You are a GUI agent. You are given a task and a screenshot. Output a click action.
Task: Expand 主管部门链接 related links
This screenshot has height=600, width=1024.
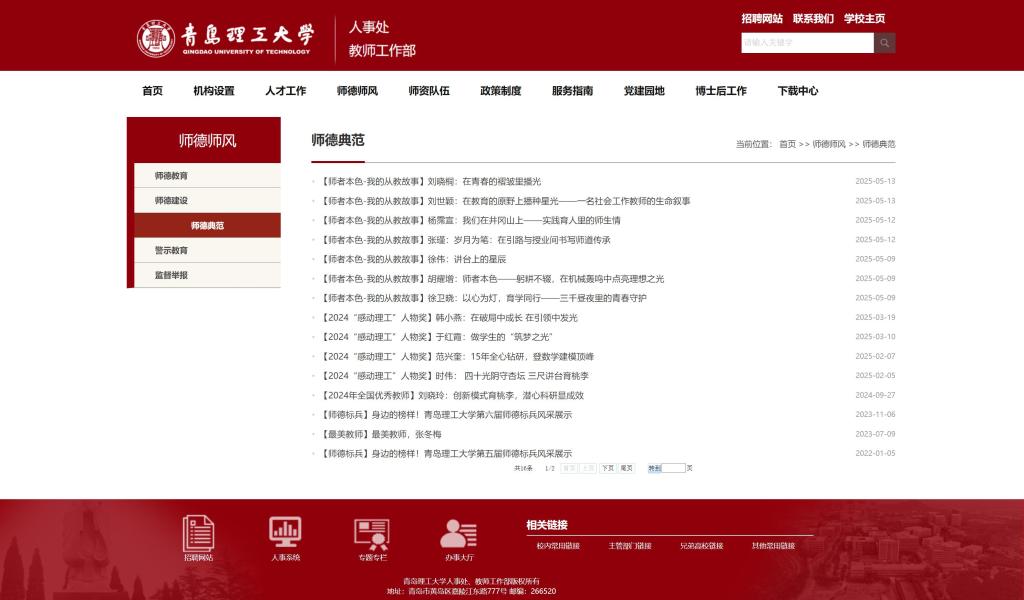[x=630, y=546]
